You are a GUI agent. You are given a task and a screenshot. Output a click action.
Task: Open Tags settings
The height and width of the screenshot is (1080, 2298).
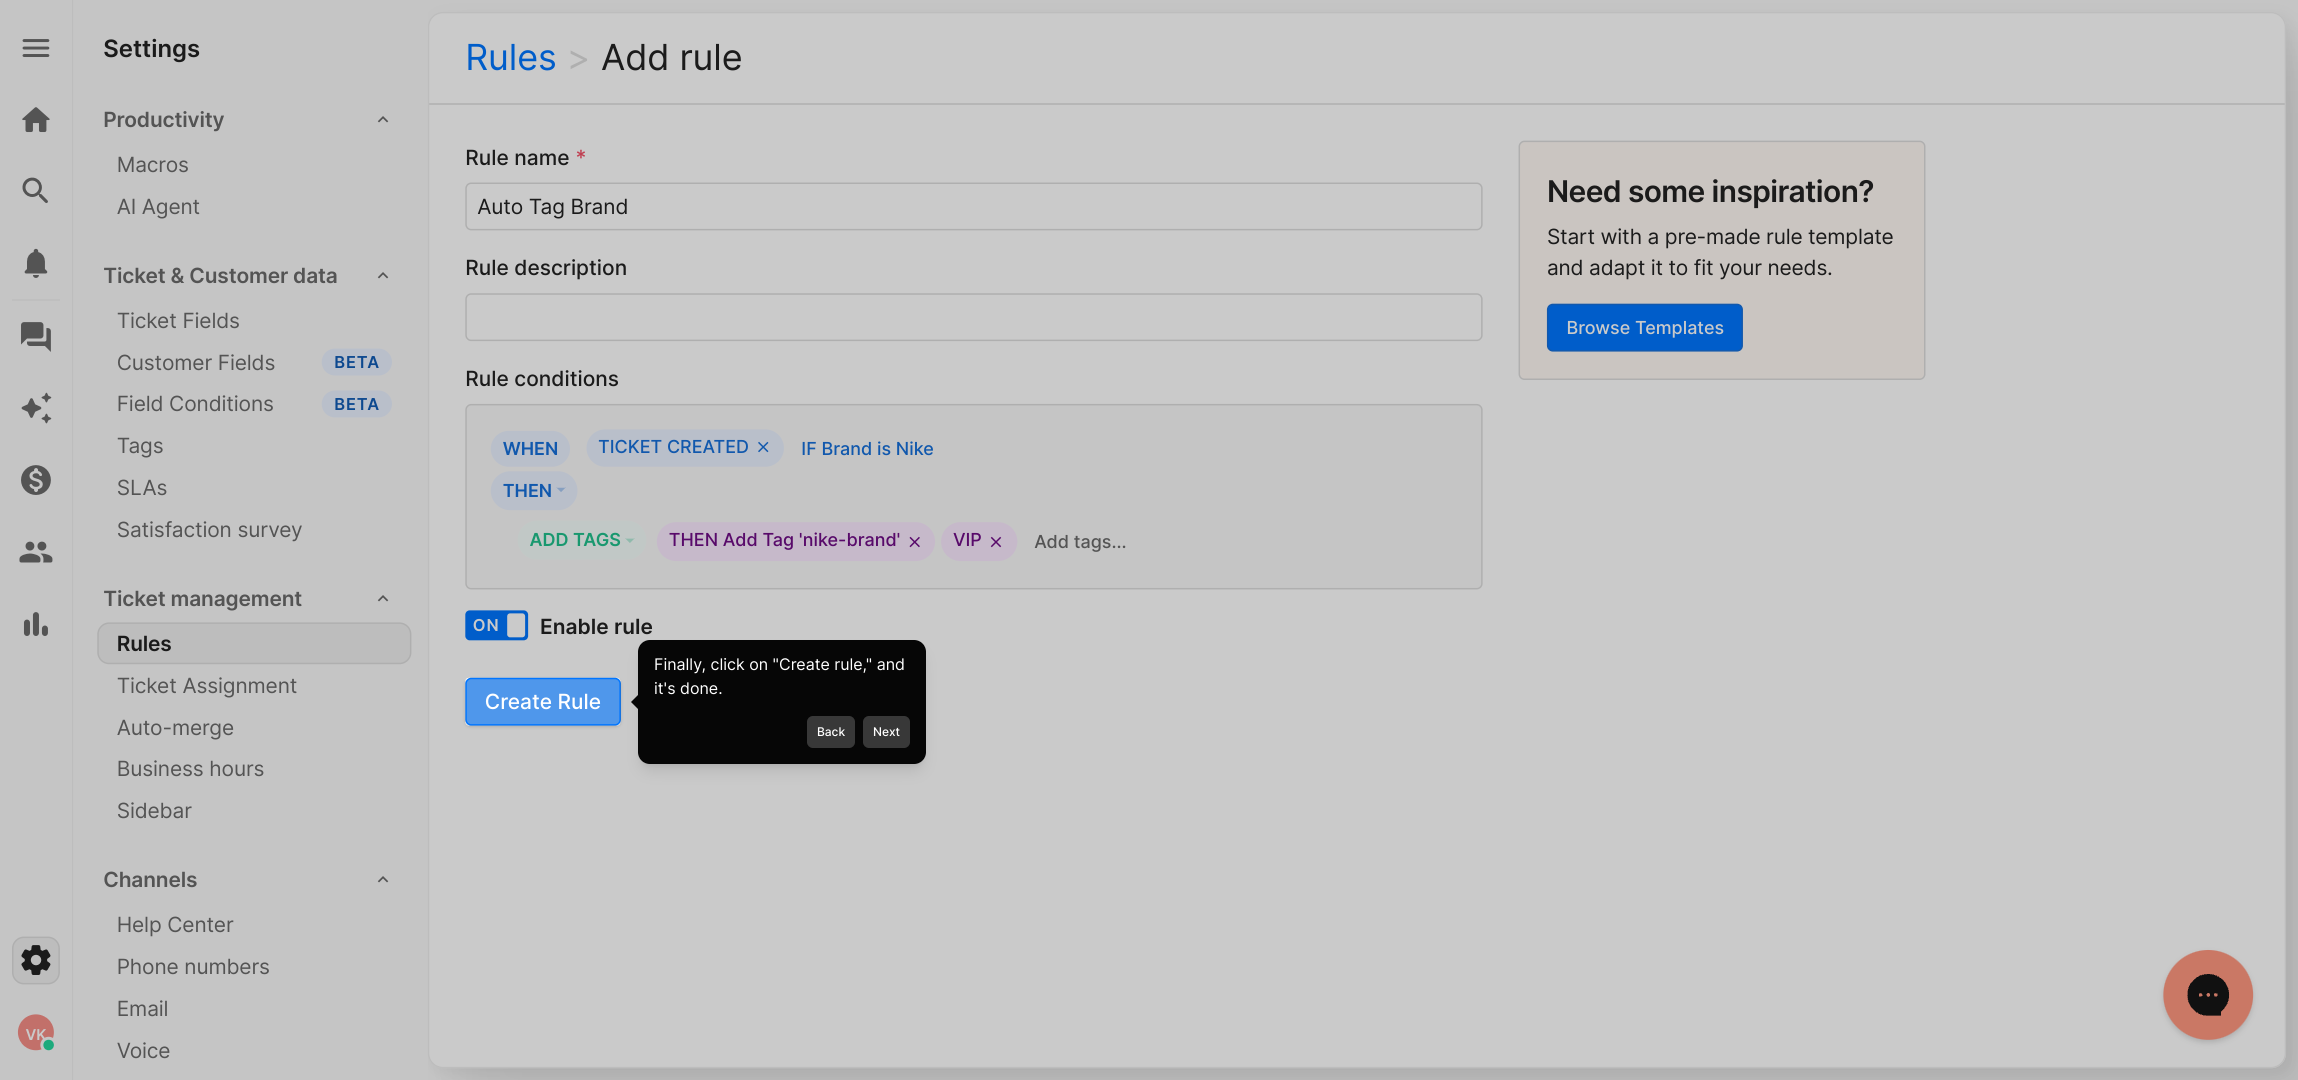pos(140,446)
